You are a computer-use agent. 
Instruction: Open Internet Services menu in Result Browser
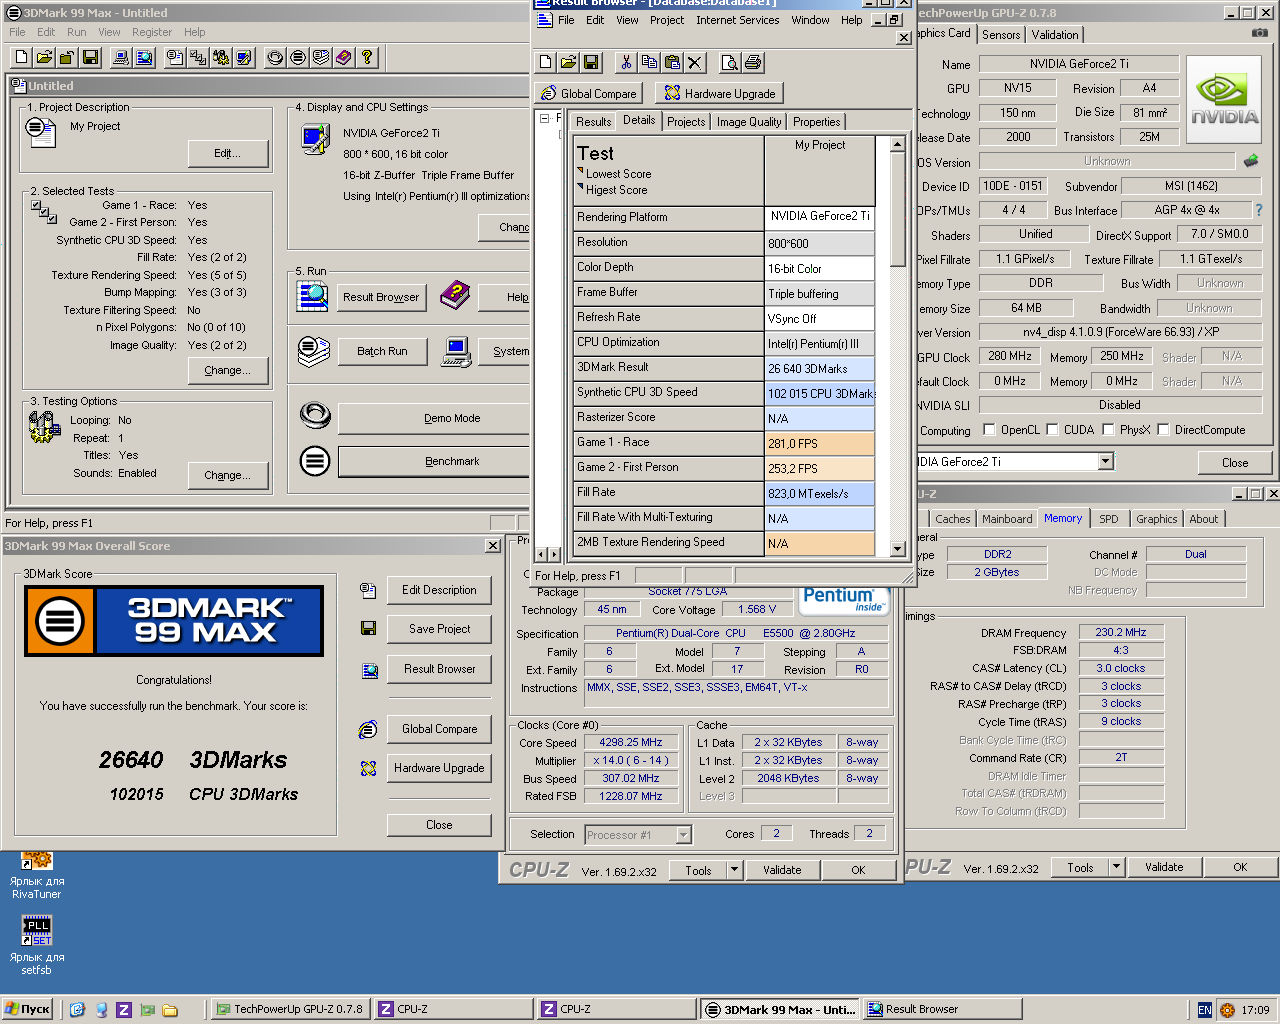(x=738, y=20)
